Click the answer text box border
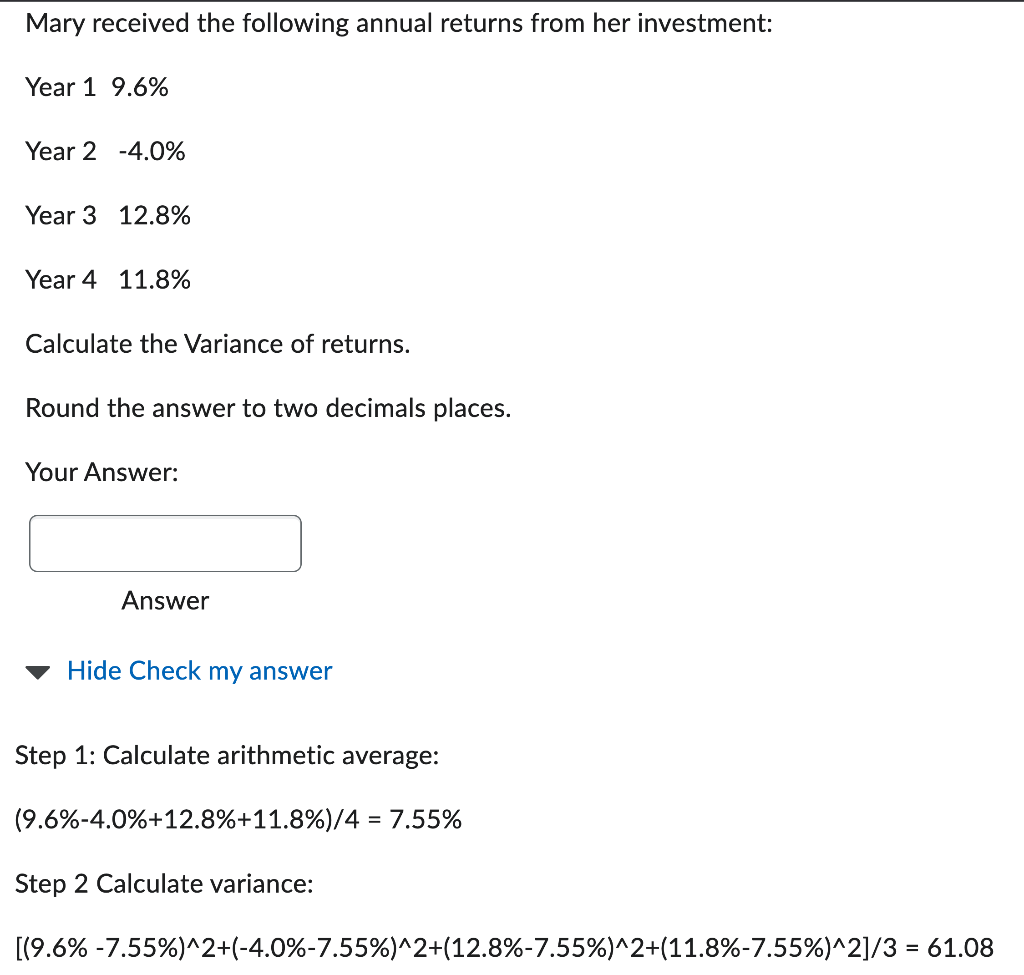 coord(165,518)
